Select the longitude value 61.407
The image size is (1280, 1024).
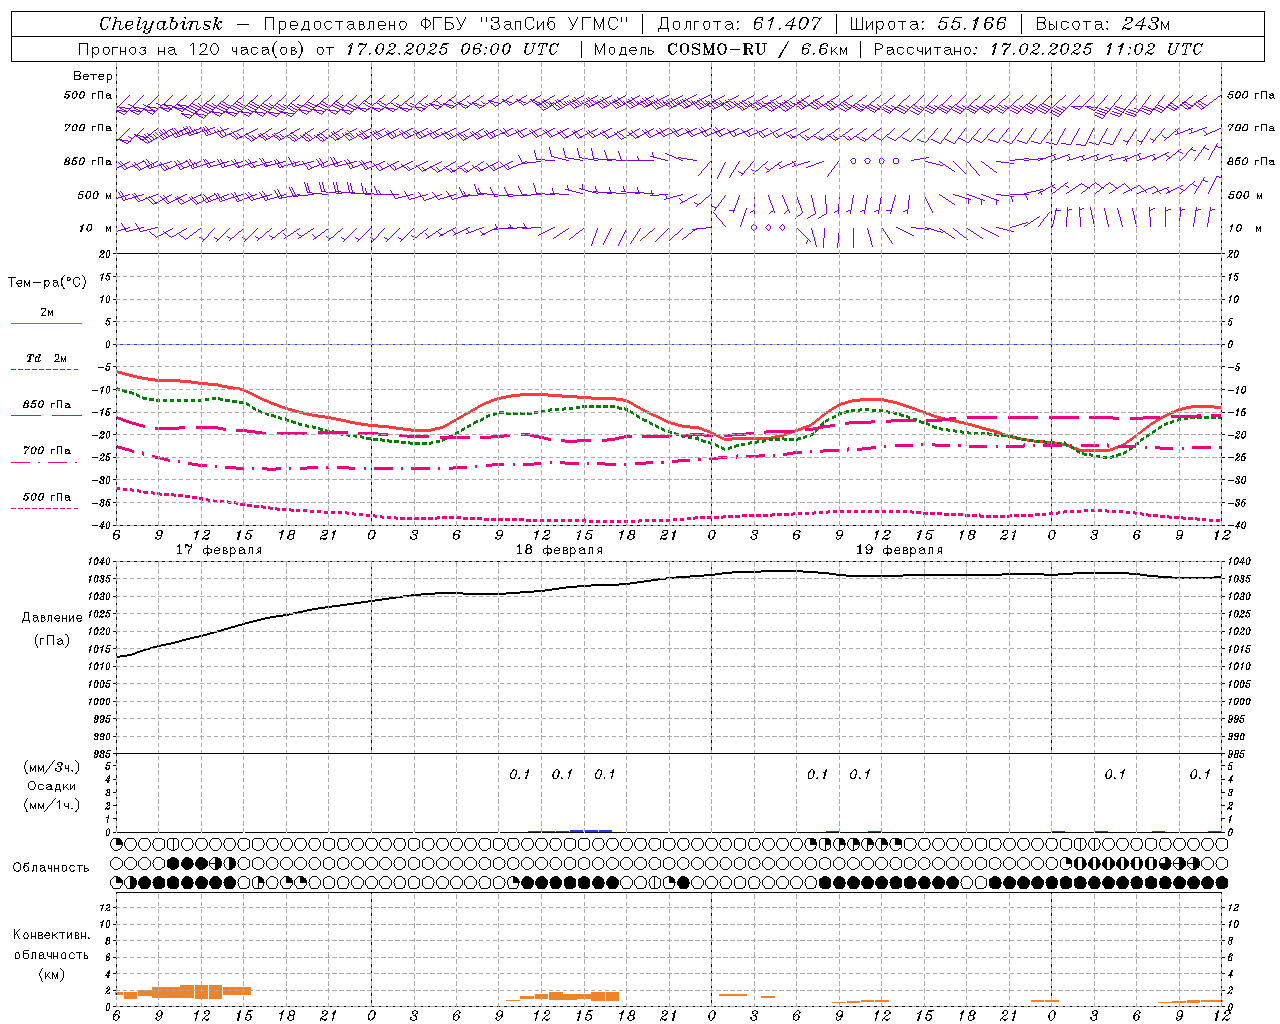click(x=787, y=24)
